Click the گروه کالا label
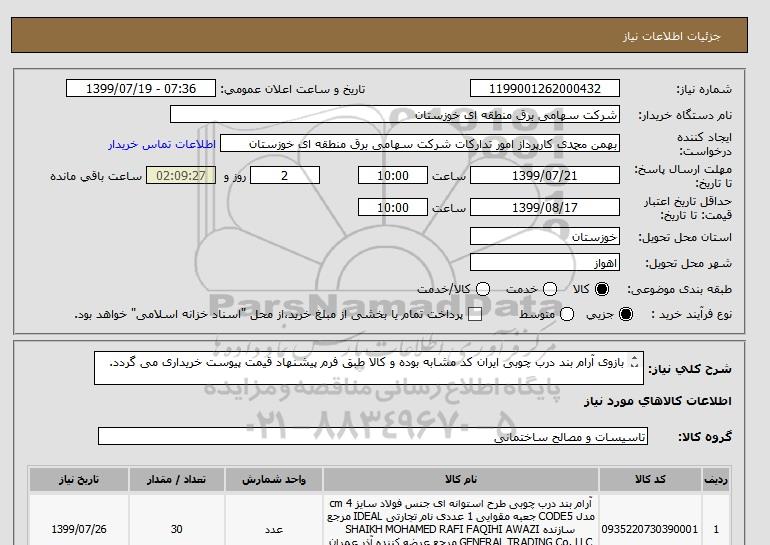Image resolution: width=770 pixels, height=545 pixels. click(705, 436)
